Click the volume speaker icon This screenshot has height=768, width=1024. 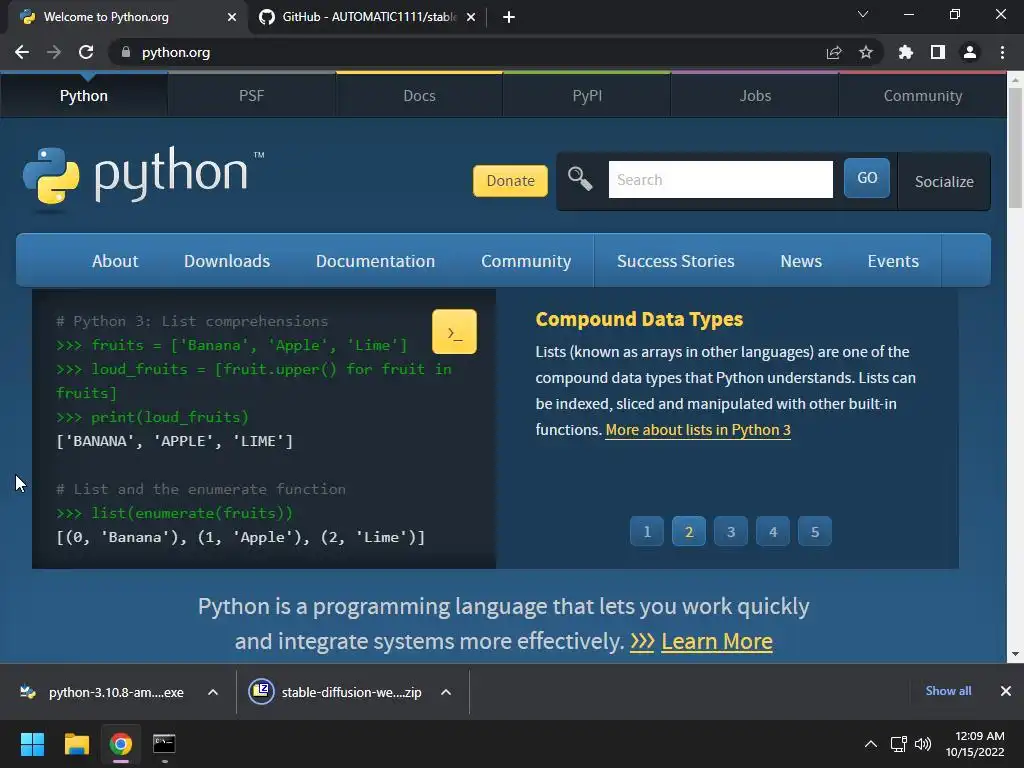[923, 744]
